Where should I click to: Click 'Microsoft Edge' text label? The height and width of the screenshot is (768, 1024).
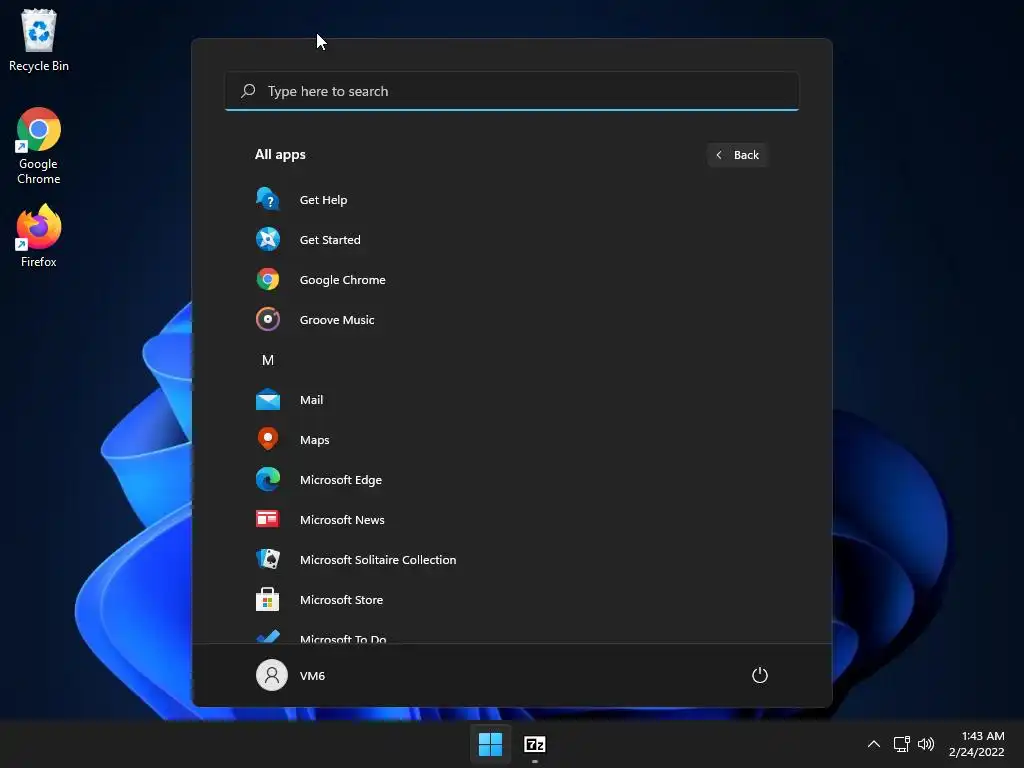click(x=341, y=480)
